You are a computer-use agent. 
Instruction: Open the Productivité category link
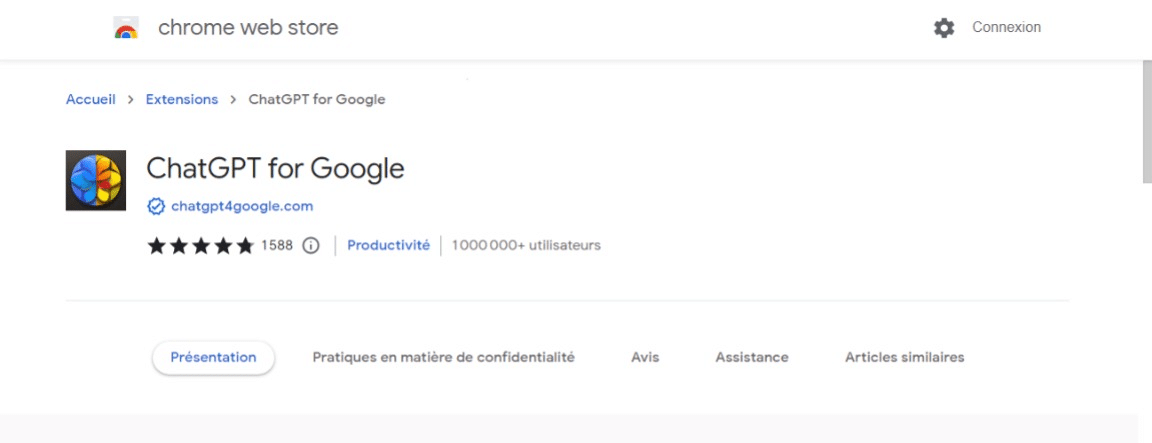point(388,245)
